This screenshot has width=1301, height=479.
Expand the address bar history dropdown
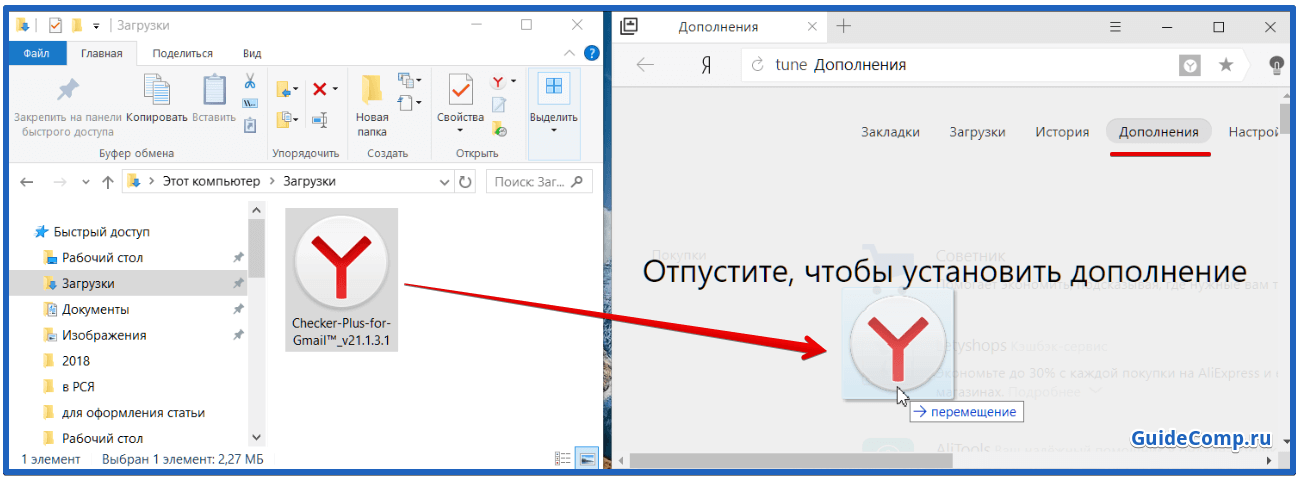click(x=445, y=182)
